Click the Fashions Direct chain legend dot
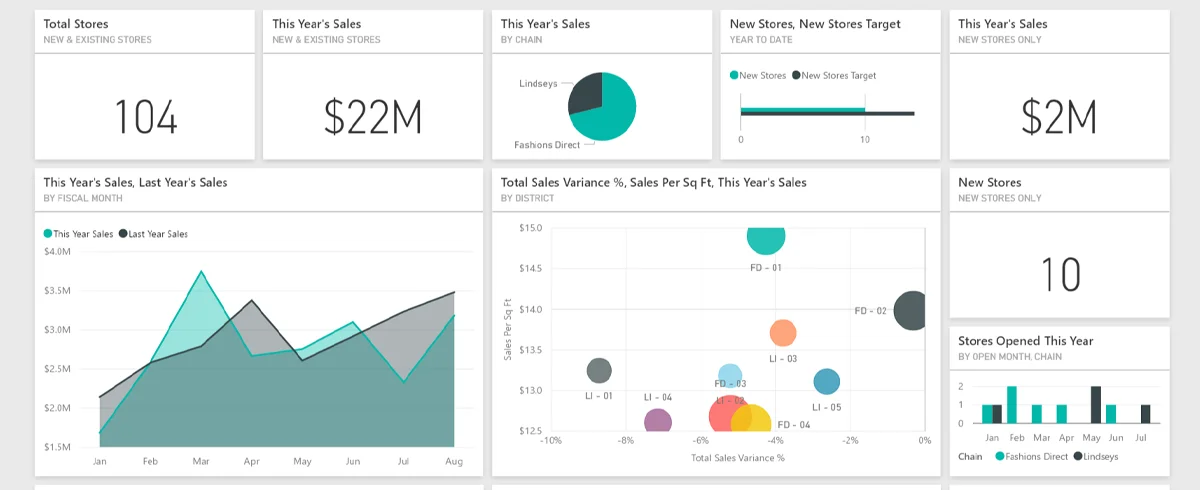The width and height of the screenshot is (1200, 490). [1000, 456]
